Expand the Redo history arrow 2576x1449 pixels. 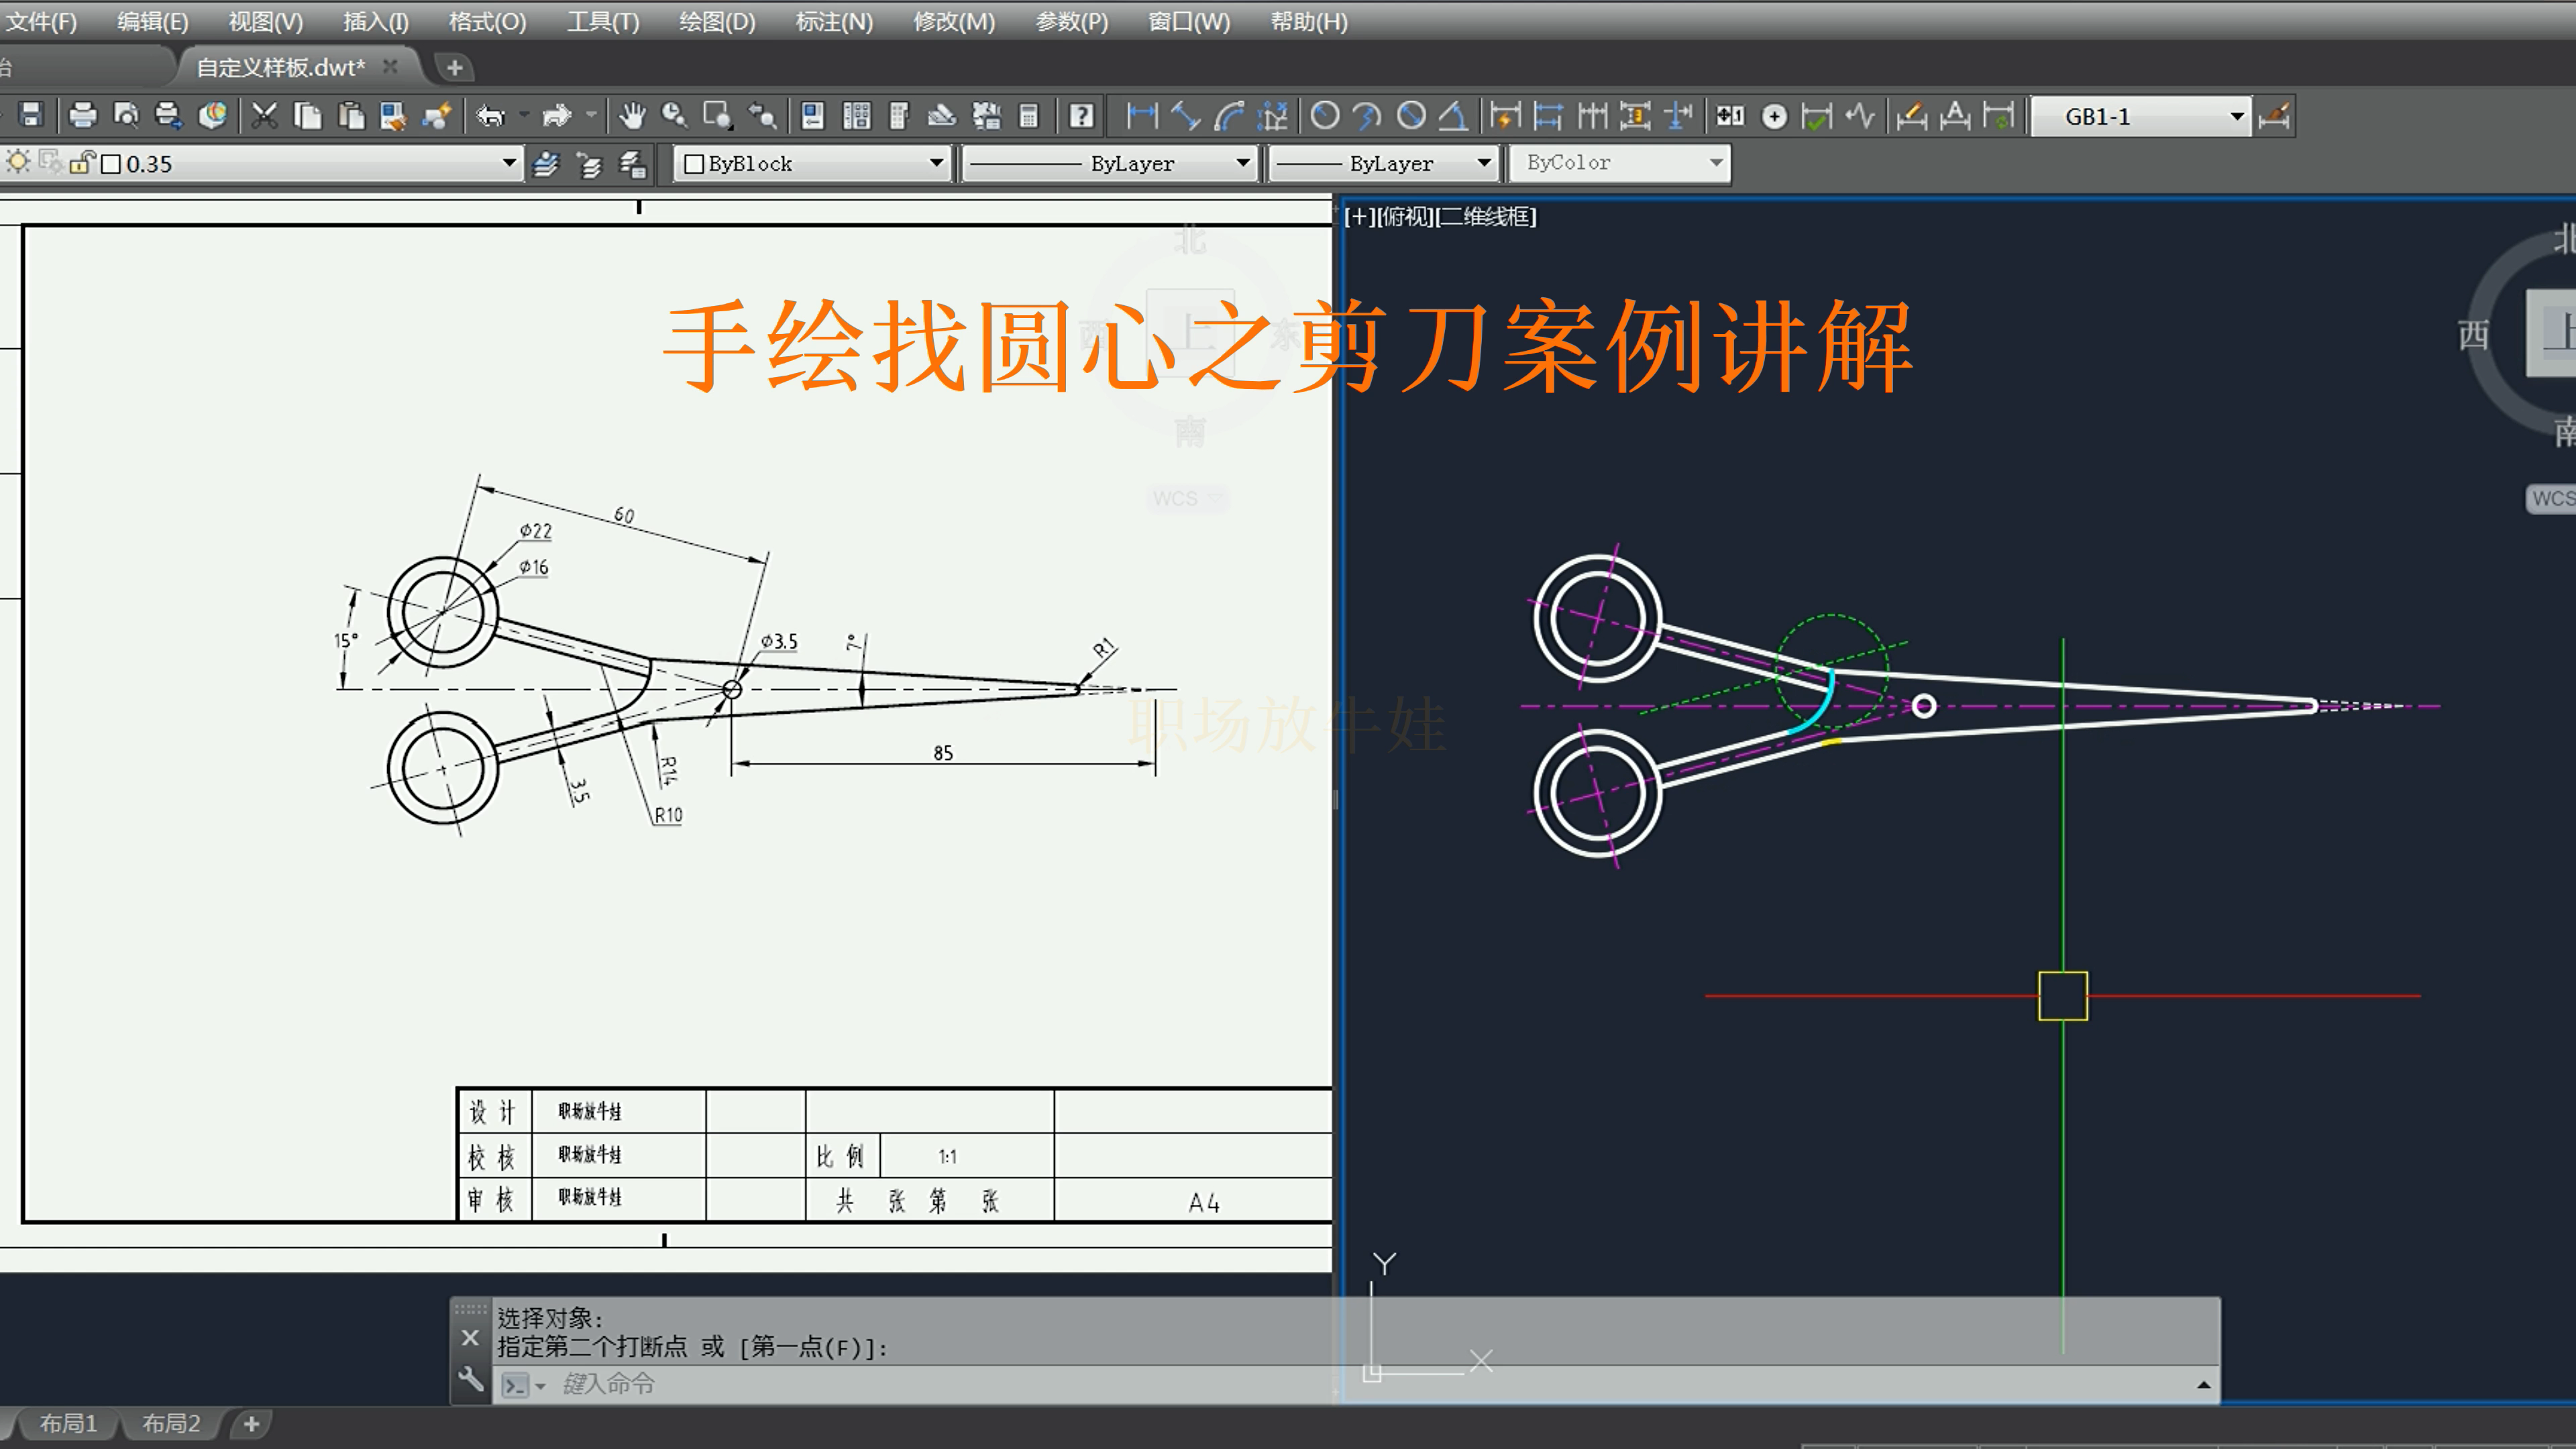coord(590,116)
